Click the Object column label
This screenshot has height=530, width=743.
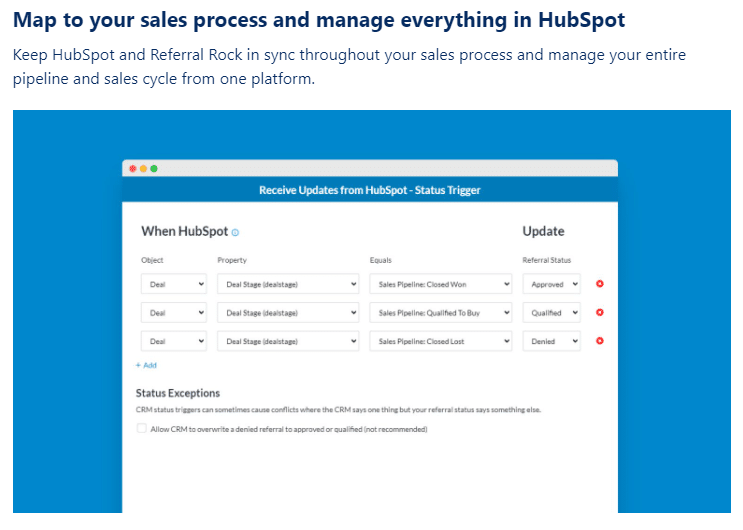152,260
